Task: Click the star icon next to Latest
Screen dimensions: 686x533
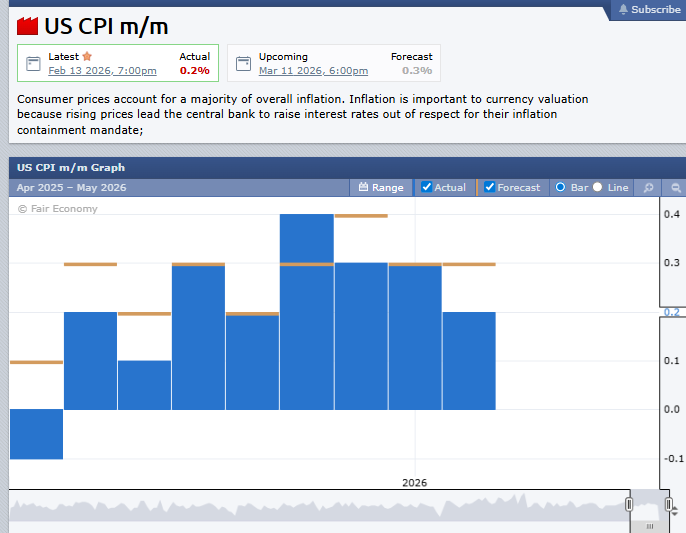Action: [x=87, y=56]
